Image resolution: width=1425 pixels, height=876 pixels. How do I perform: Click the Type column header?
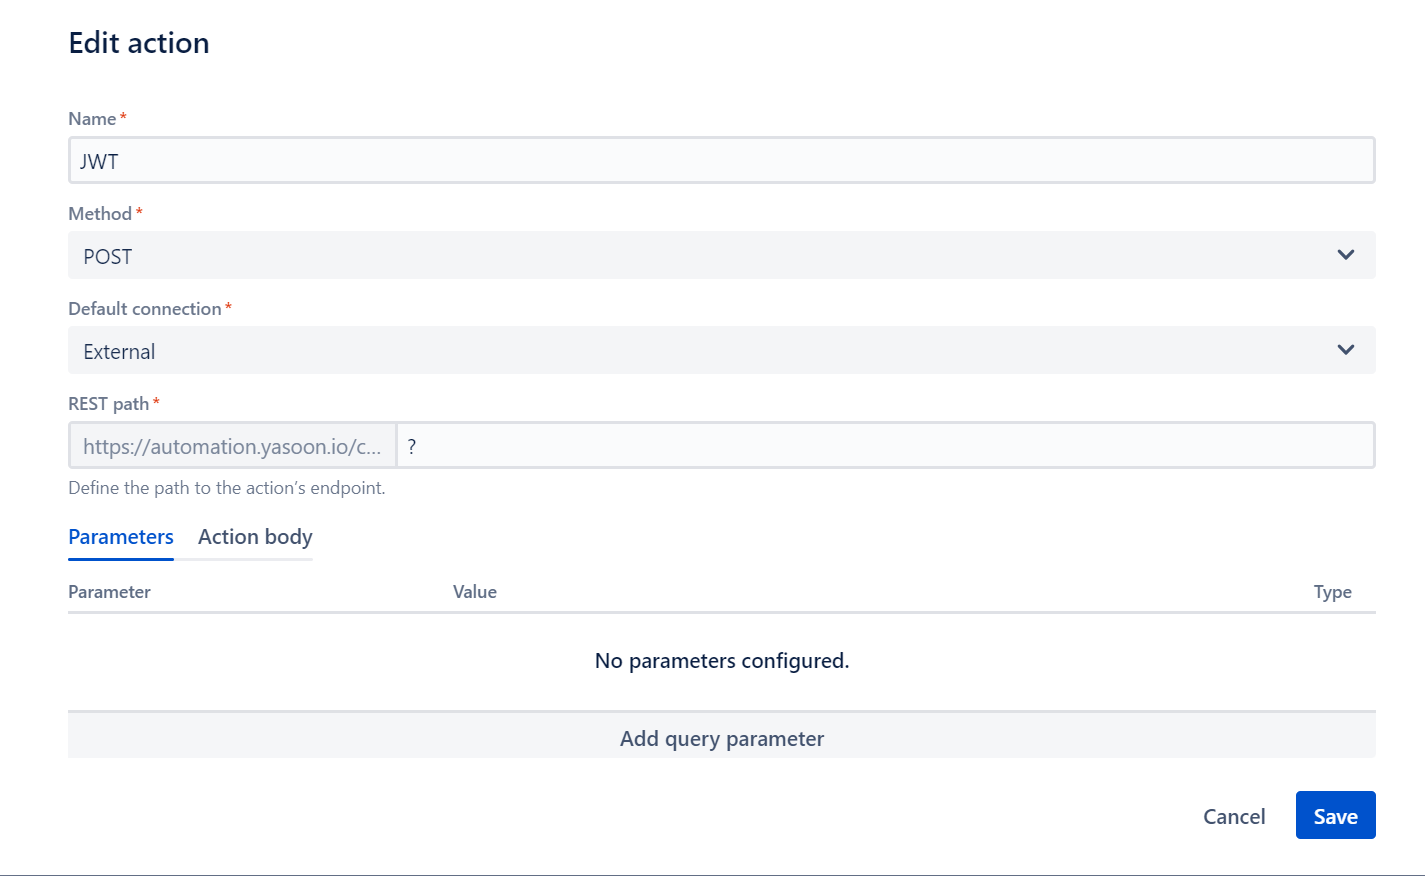[x=1333, y=591]
